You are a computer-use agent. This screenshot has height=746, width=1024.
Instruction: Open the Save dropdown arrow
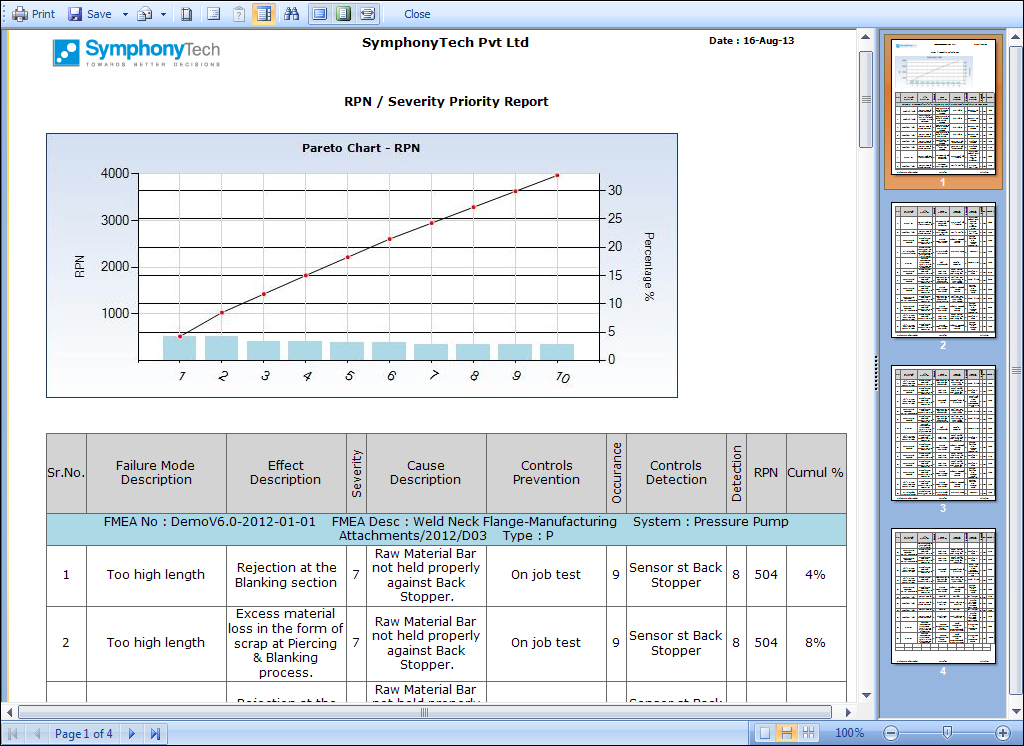[x=125, y=14]
